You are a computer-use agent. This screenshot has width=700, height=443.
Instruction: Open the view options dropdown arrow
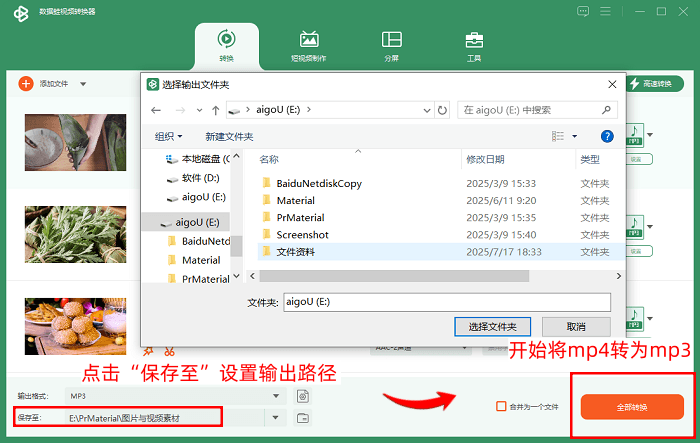click(x=574, y=136)
